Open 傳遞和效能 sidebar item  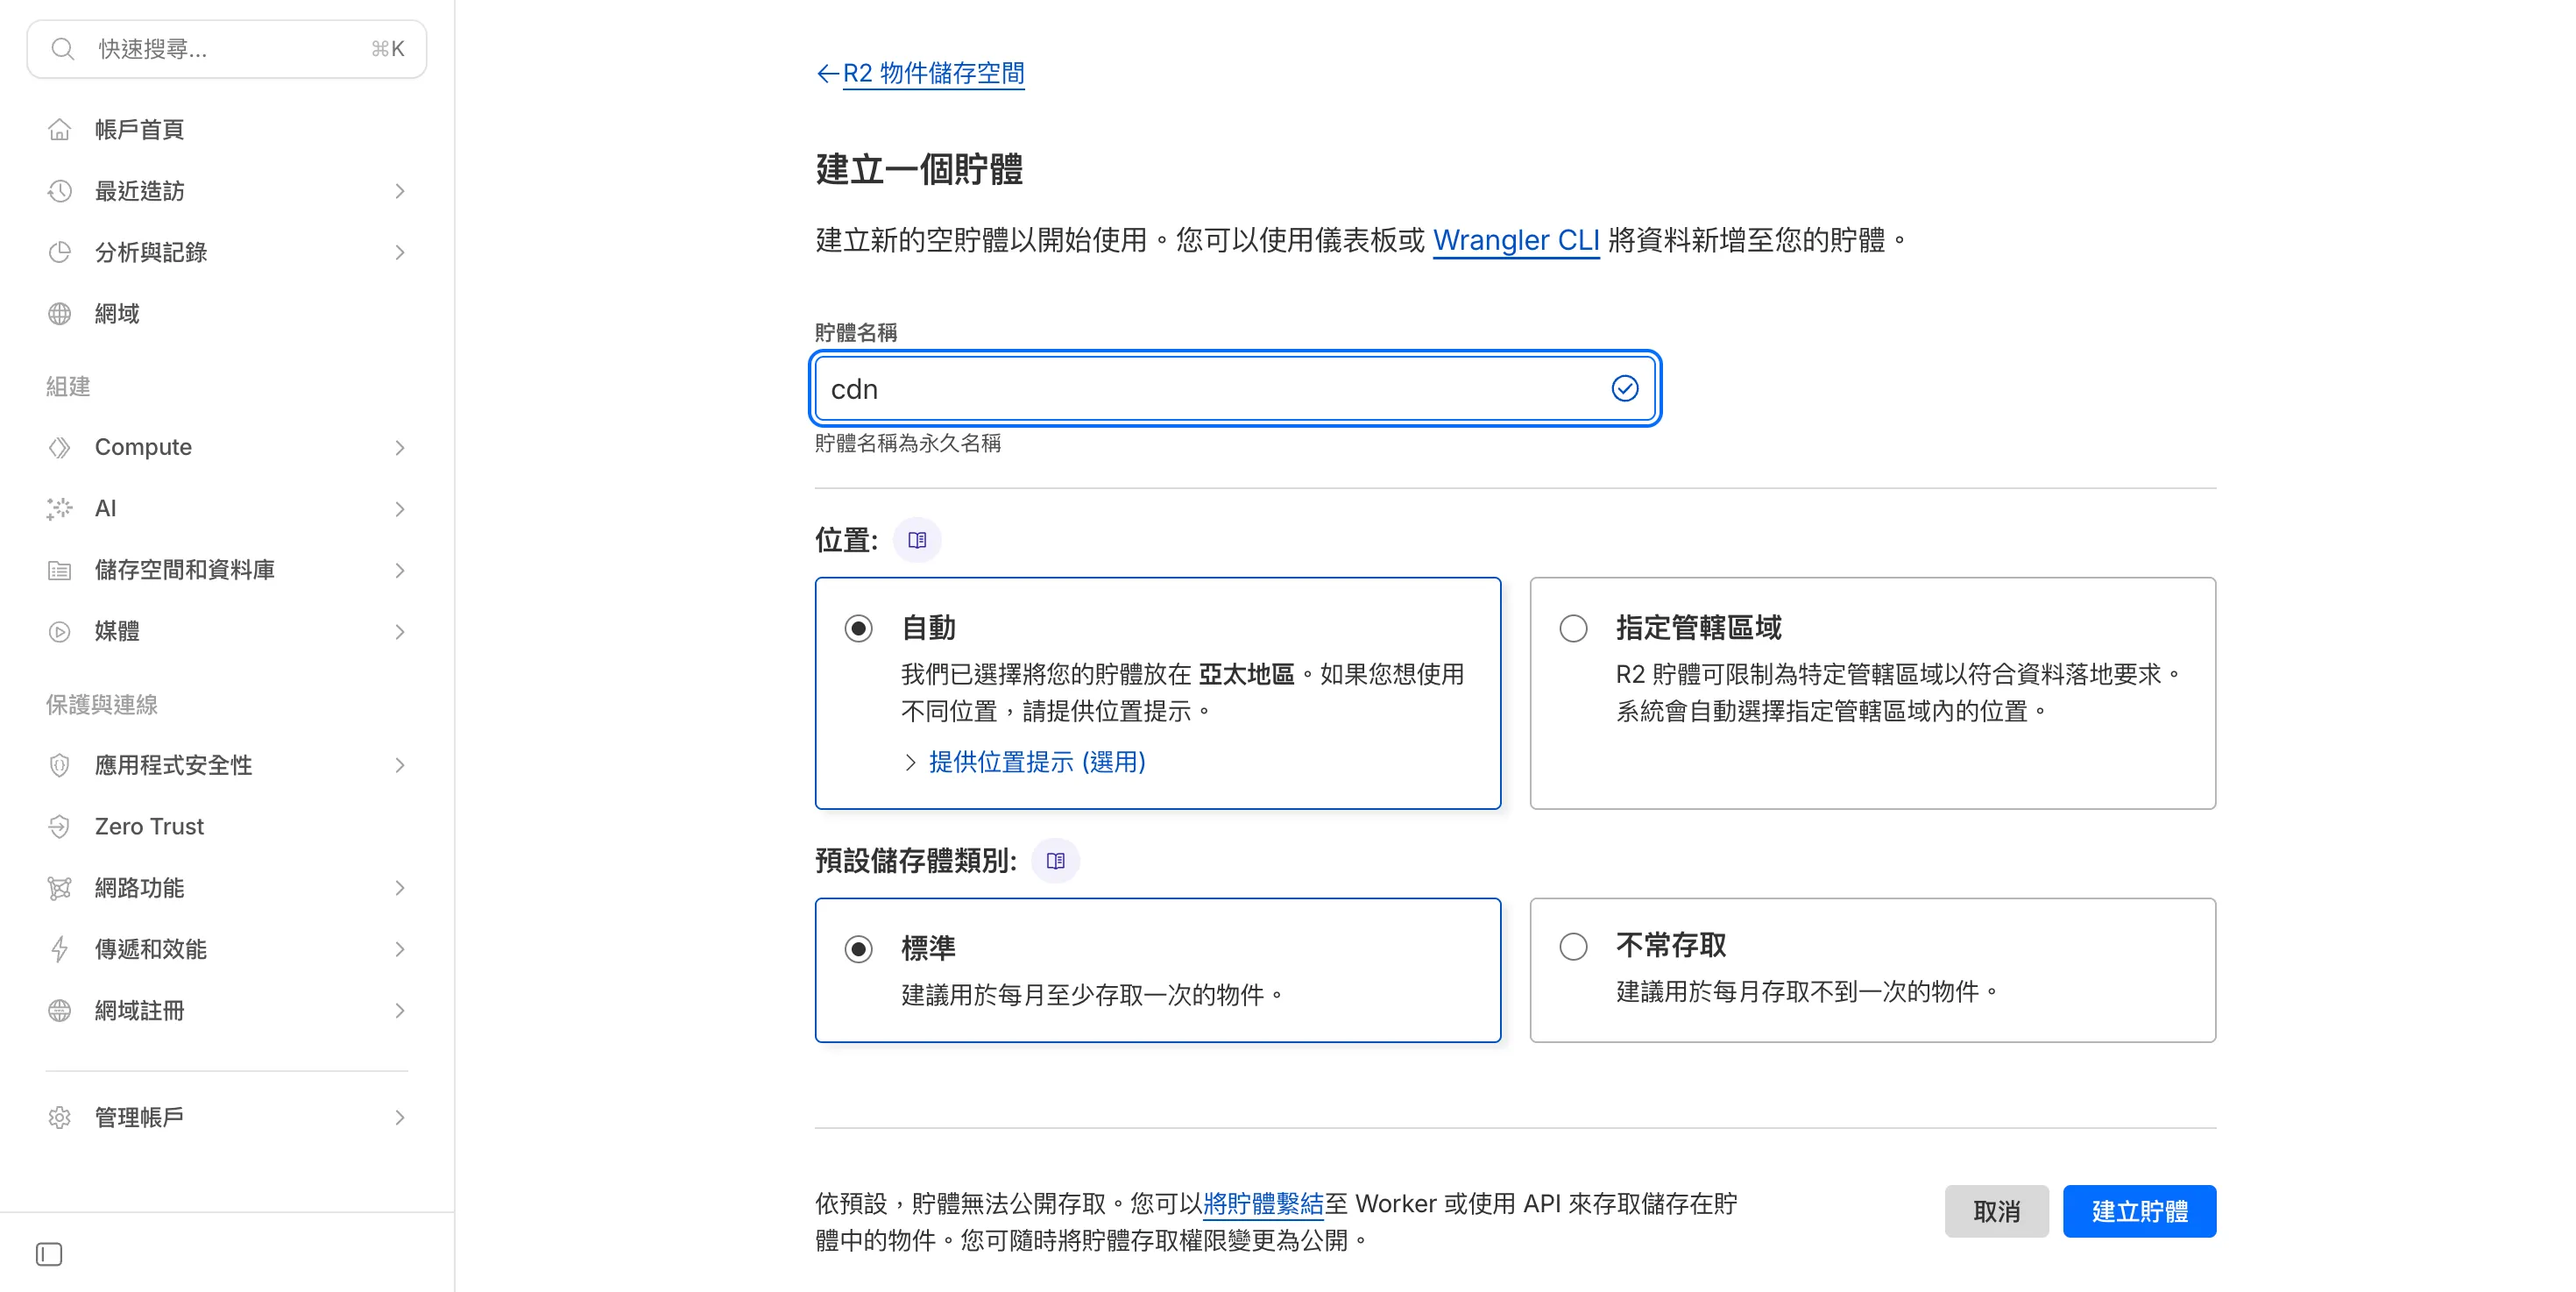151,949
